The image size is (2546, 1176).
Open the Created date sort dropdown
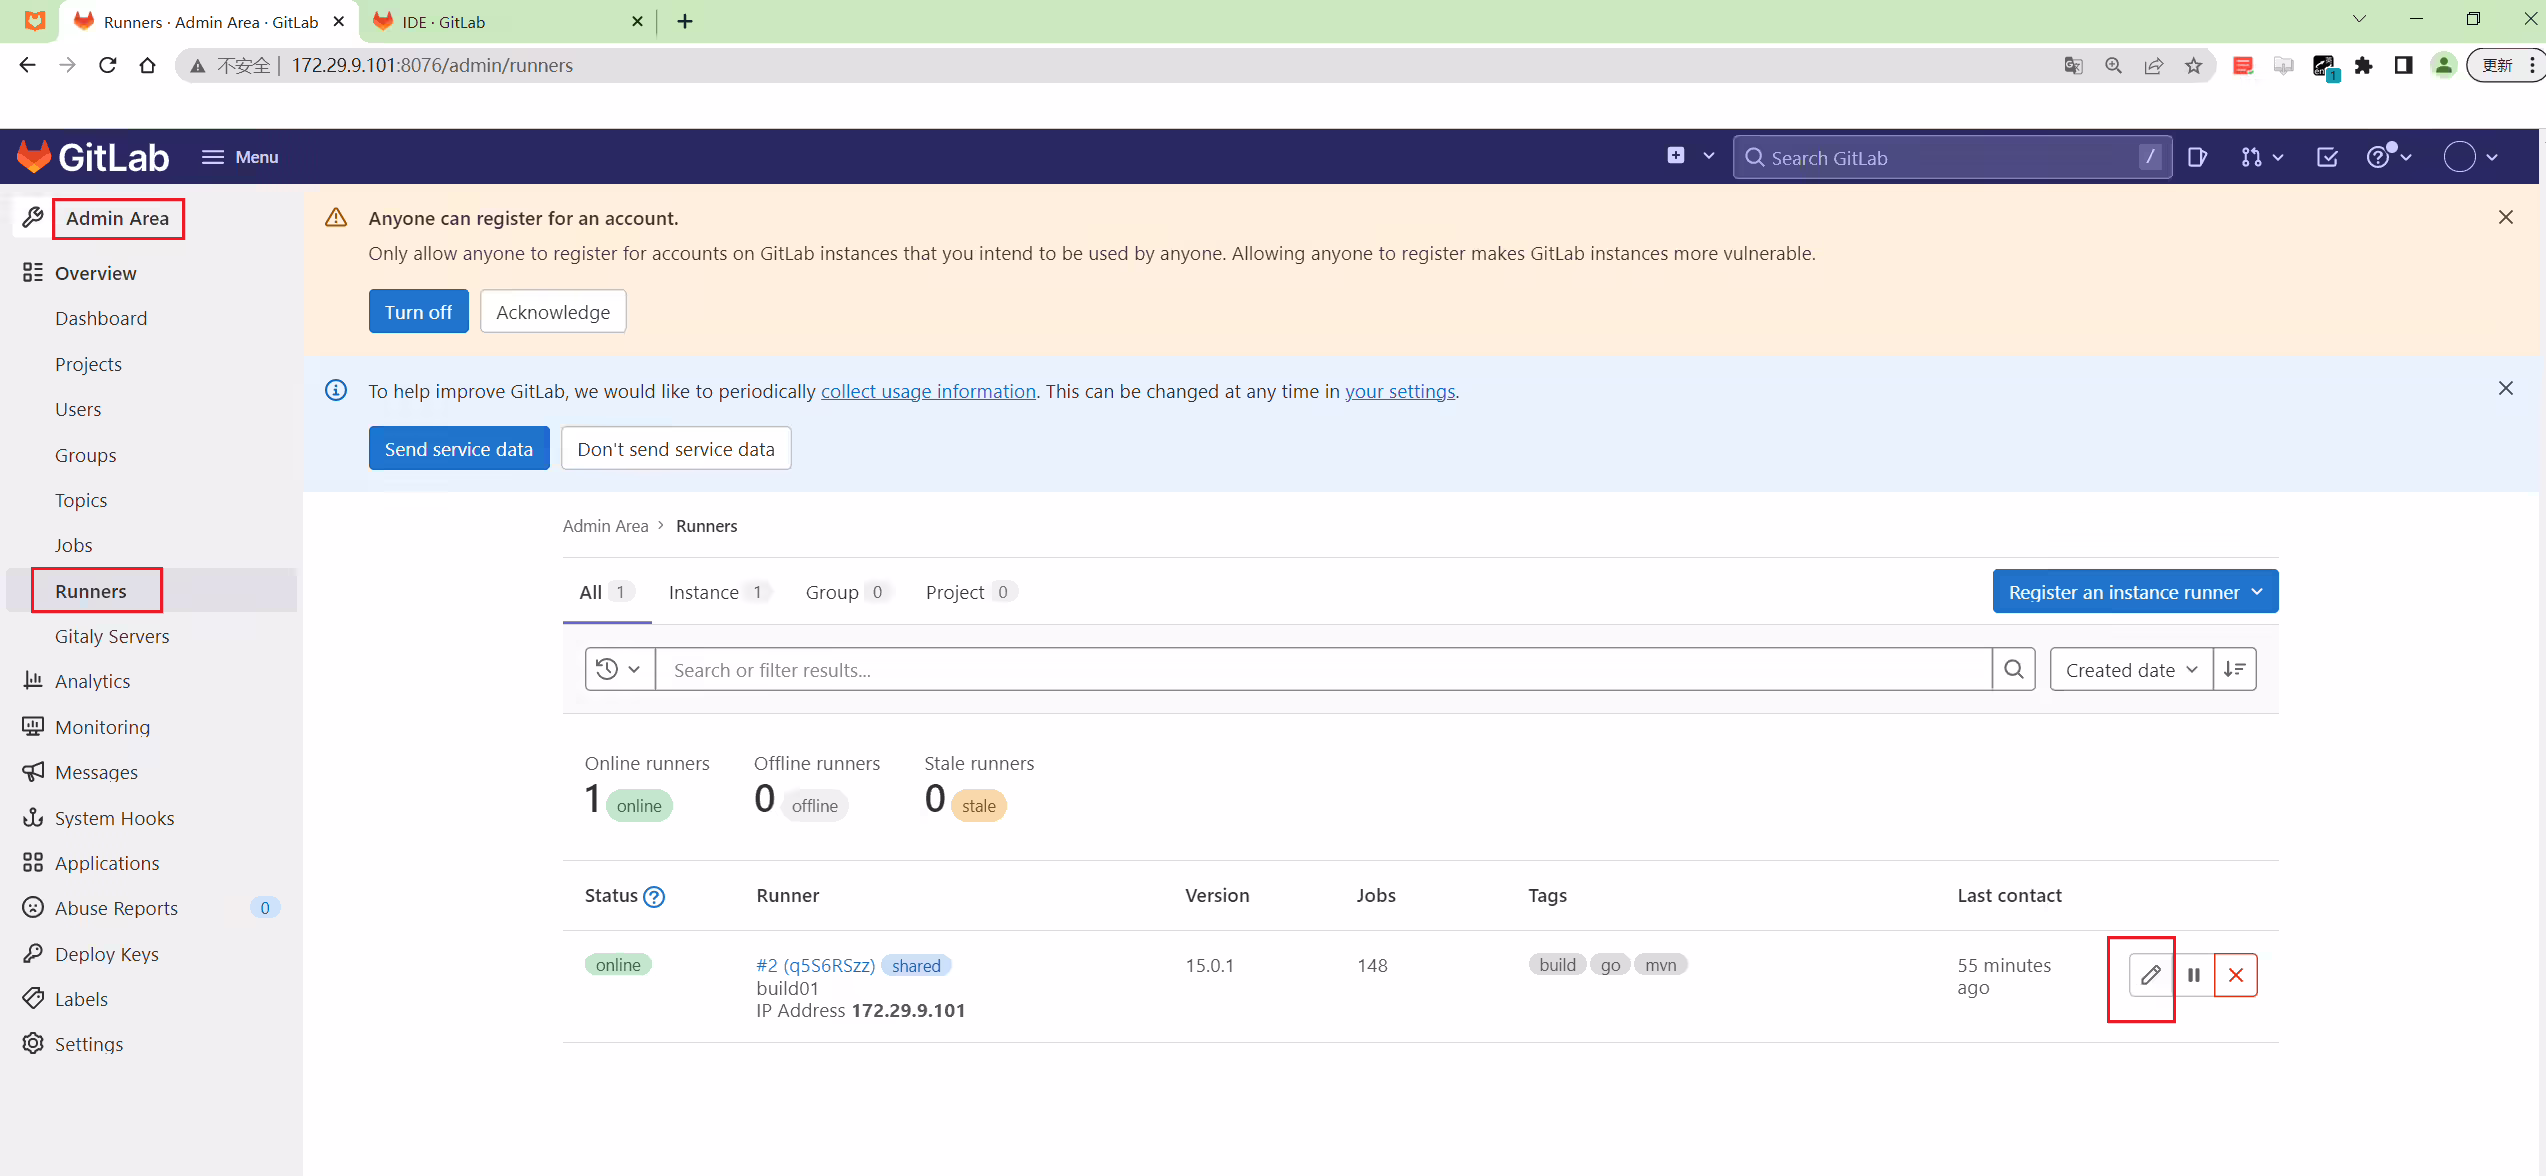pos(2131,669)
